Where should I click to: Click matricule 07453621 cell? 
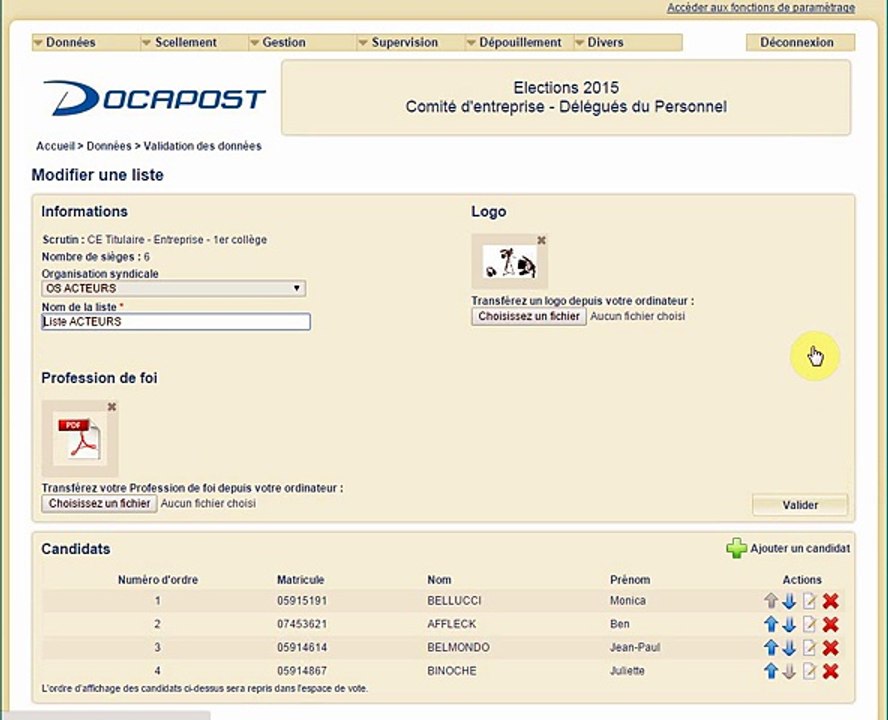point(302,624)
